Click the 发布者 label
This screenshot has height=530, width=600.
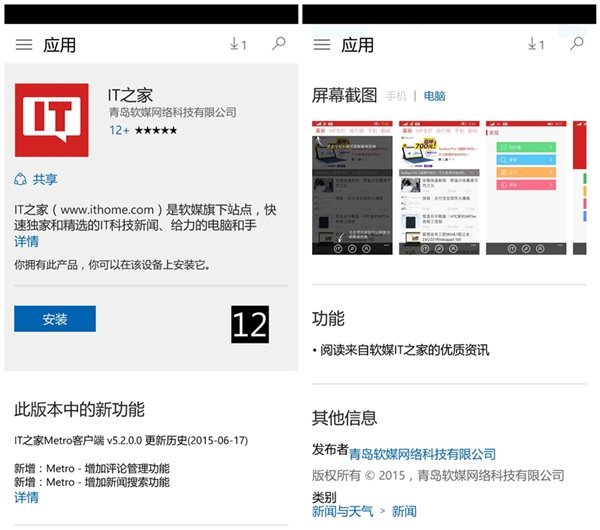point(330,450)
